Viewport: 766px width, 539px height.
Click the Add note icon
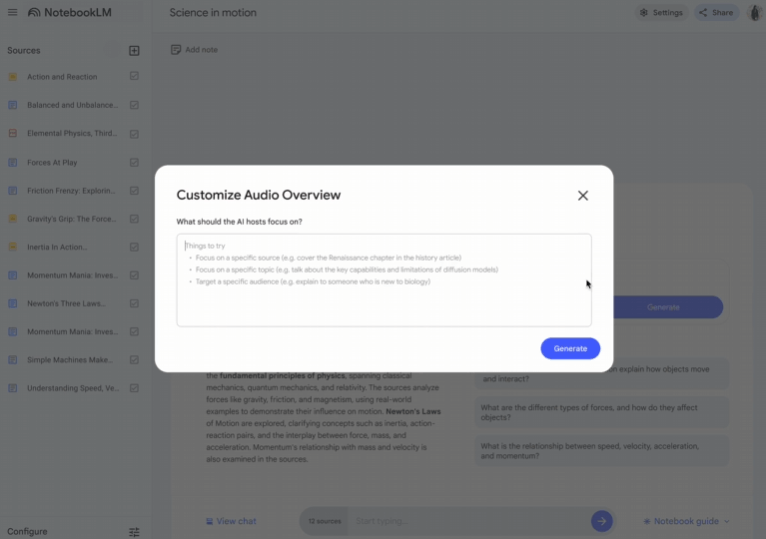[176, 49]
